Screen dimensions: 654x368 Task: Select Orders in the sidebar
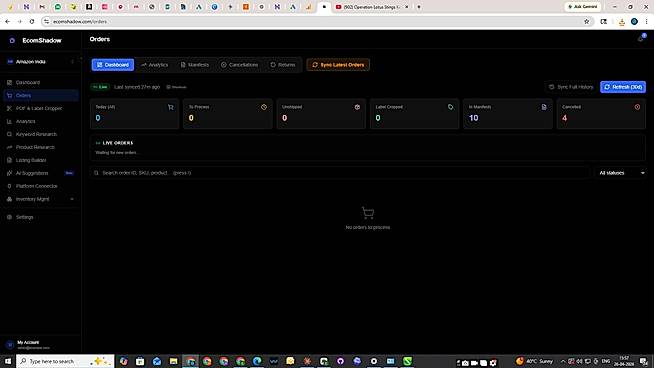pos(40,95)
